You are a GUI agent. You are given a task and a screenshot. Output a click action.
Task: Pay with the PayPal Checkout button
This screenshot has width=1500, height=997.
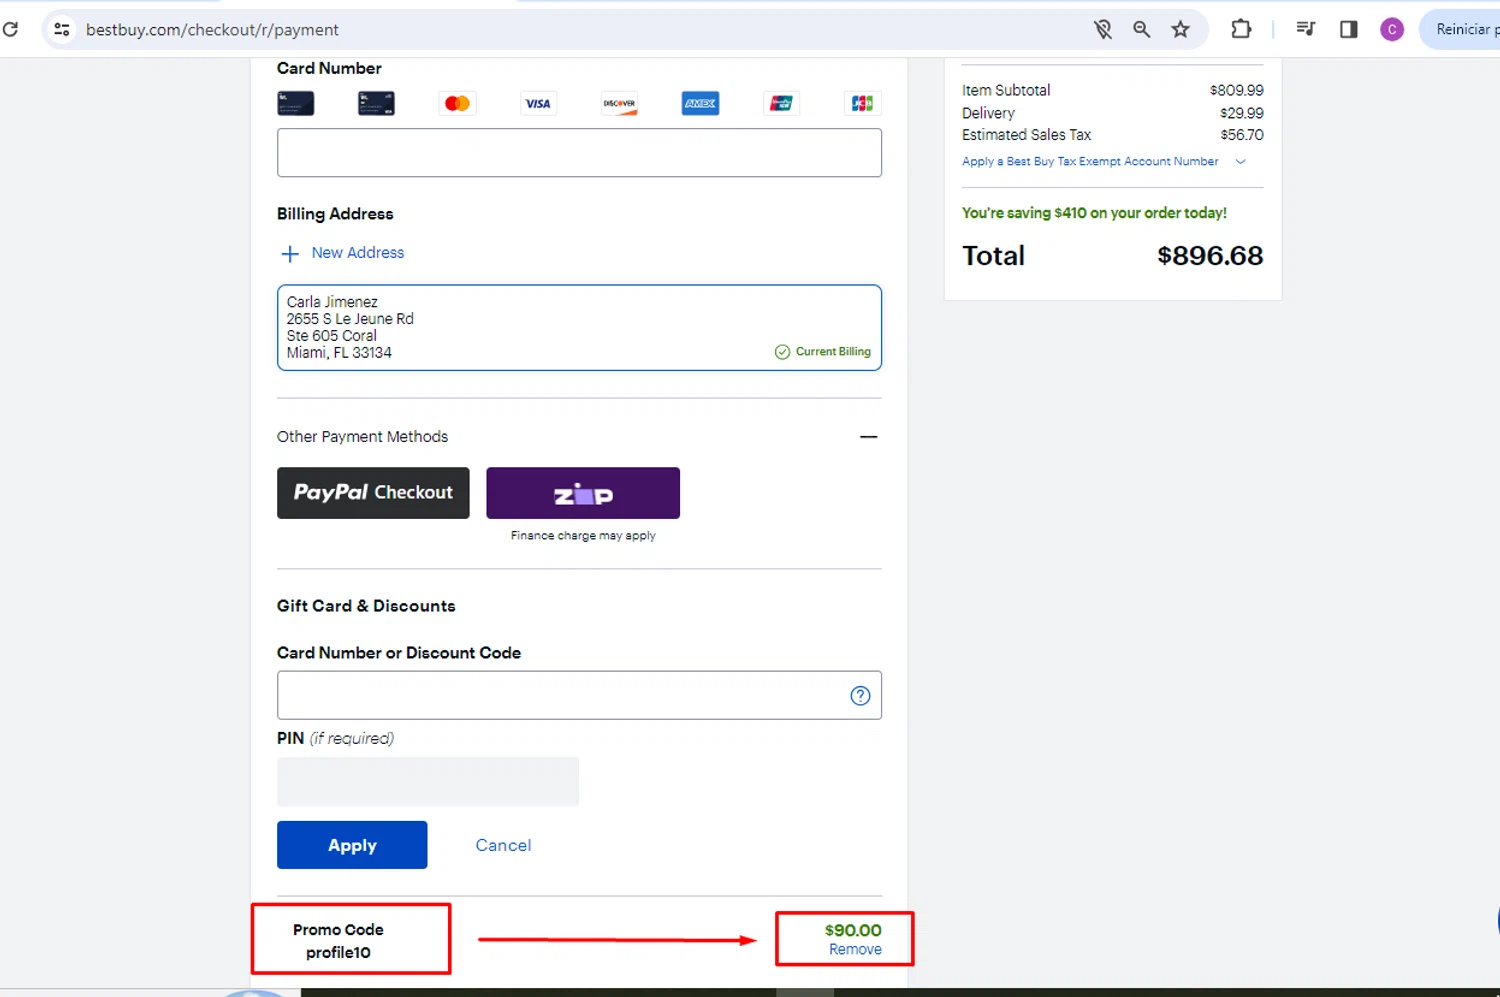coord(373,493)
